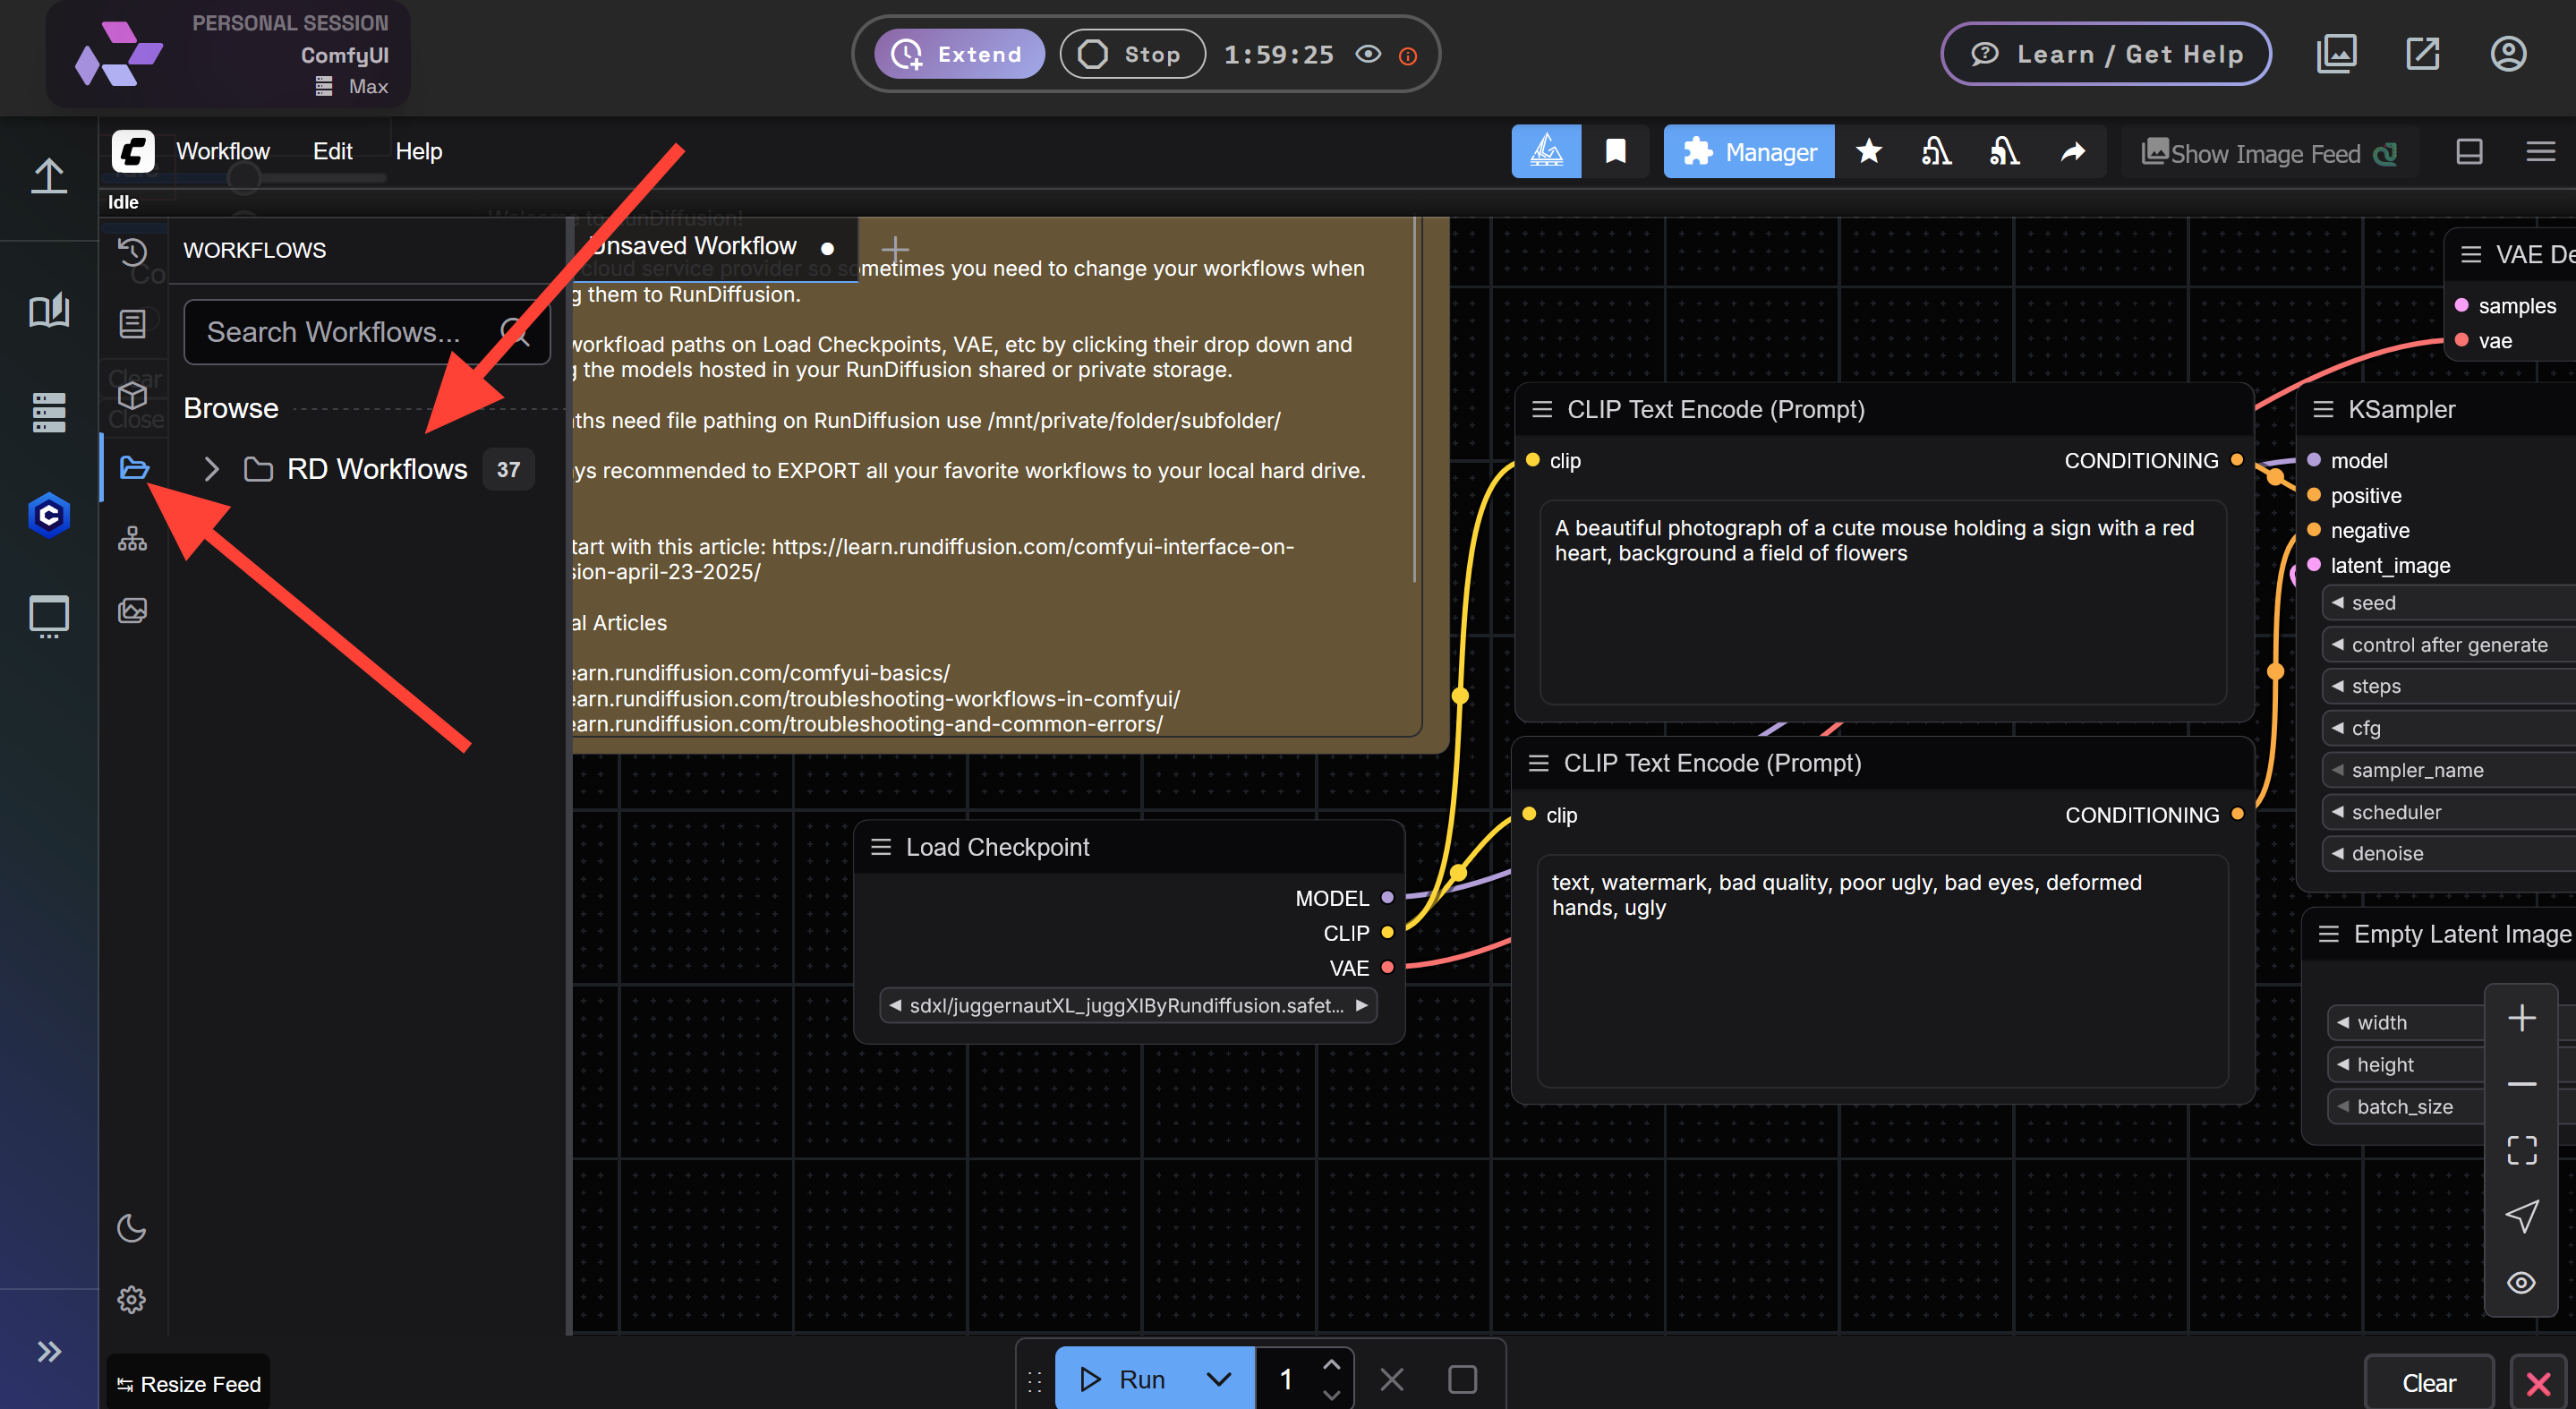The height and width of the screenshot is (1409, 2576).
Task: Toggle the session timer eye icon
Action: pyautogui.click(x=1368, y=54)
